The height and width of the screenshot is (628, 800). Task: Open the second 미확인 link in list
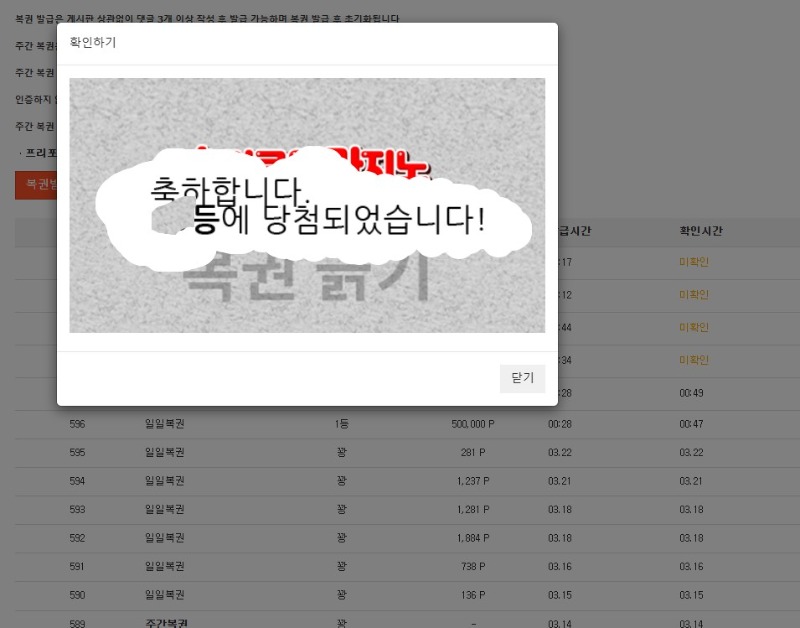click(693, 295)
